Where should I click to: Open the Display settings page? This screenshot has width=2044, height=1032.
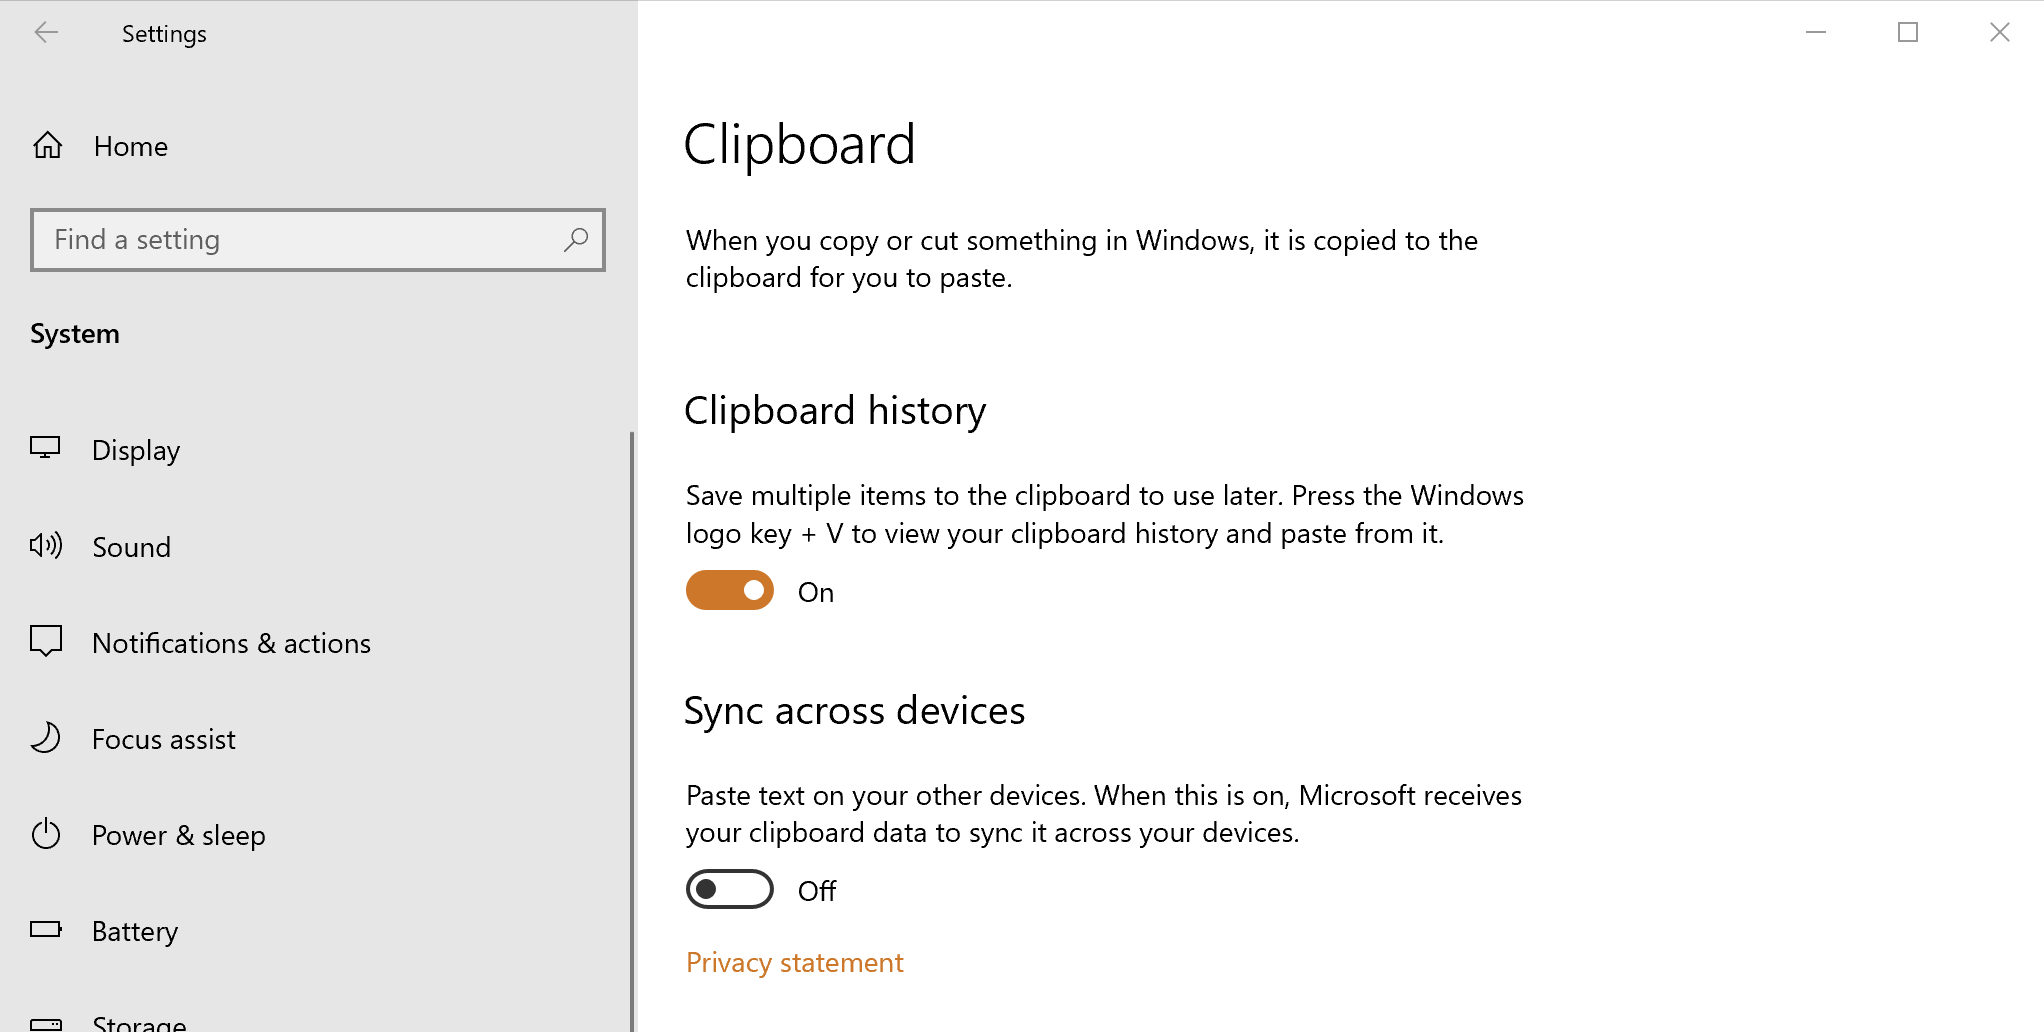coord(136,450)
